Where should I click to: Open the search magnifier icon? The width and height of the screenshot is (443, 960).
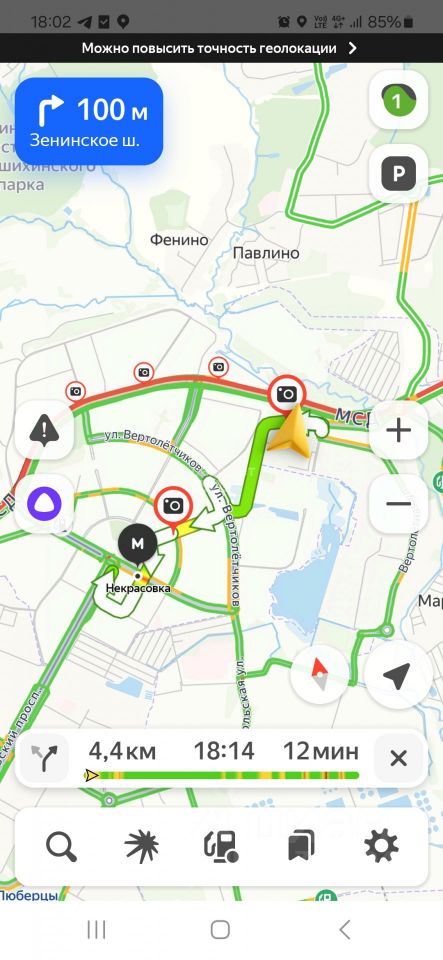[61, 846]
